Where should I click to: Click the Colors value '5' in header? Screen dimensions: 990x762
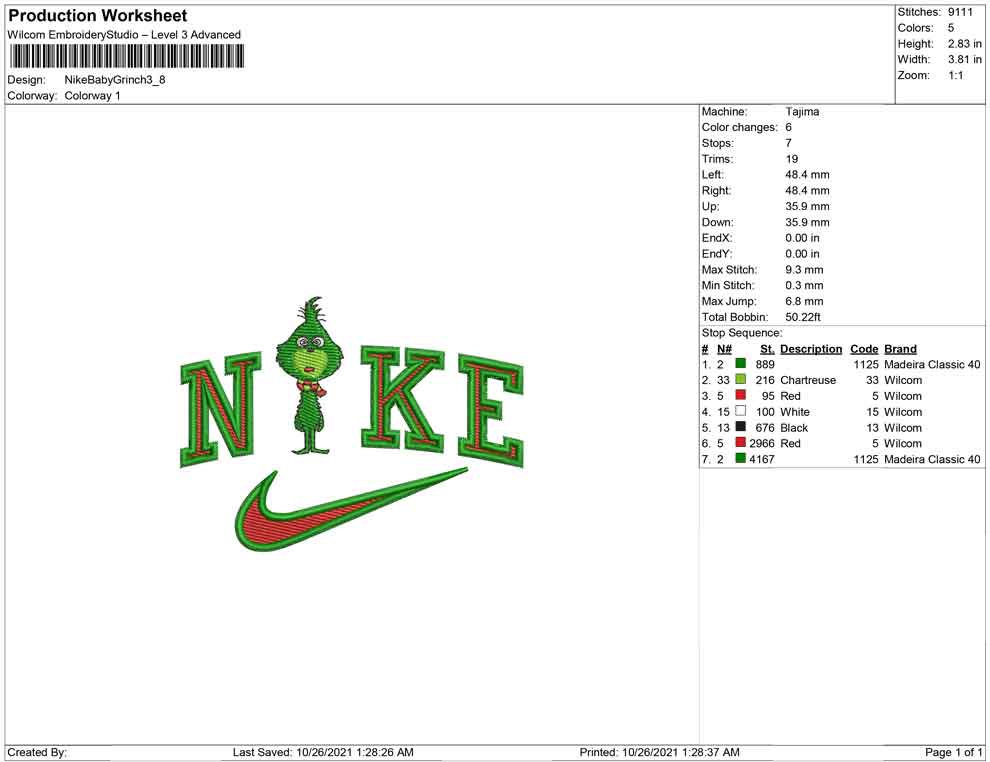(x=951, y=28)
